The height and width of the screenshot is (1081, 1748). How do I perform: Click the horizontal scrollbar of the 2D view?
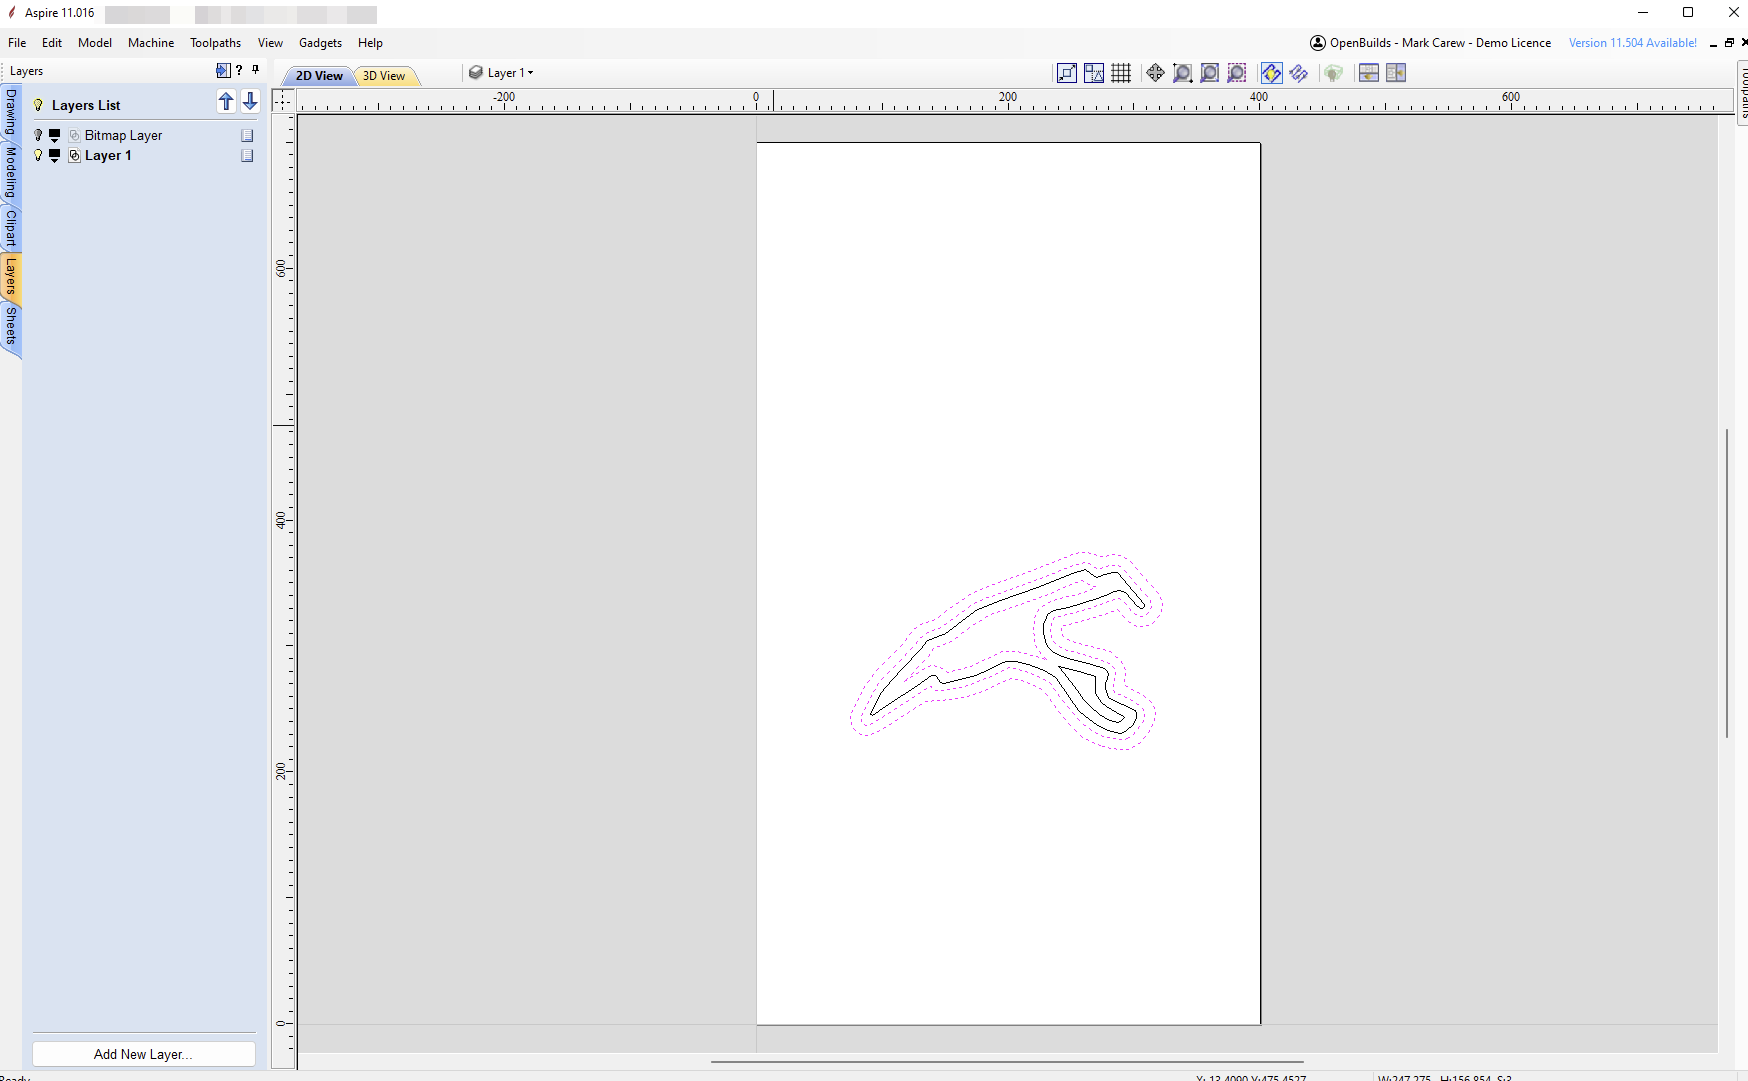pos(1007,1061)
